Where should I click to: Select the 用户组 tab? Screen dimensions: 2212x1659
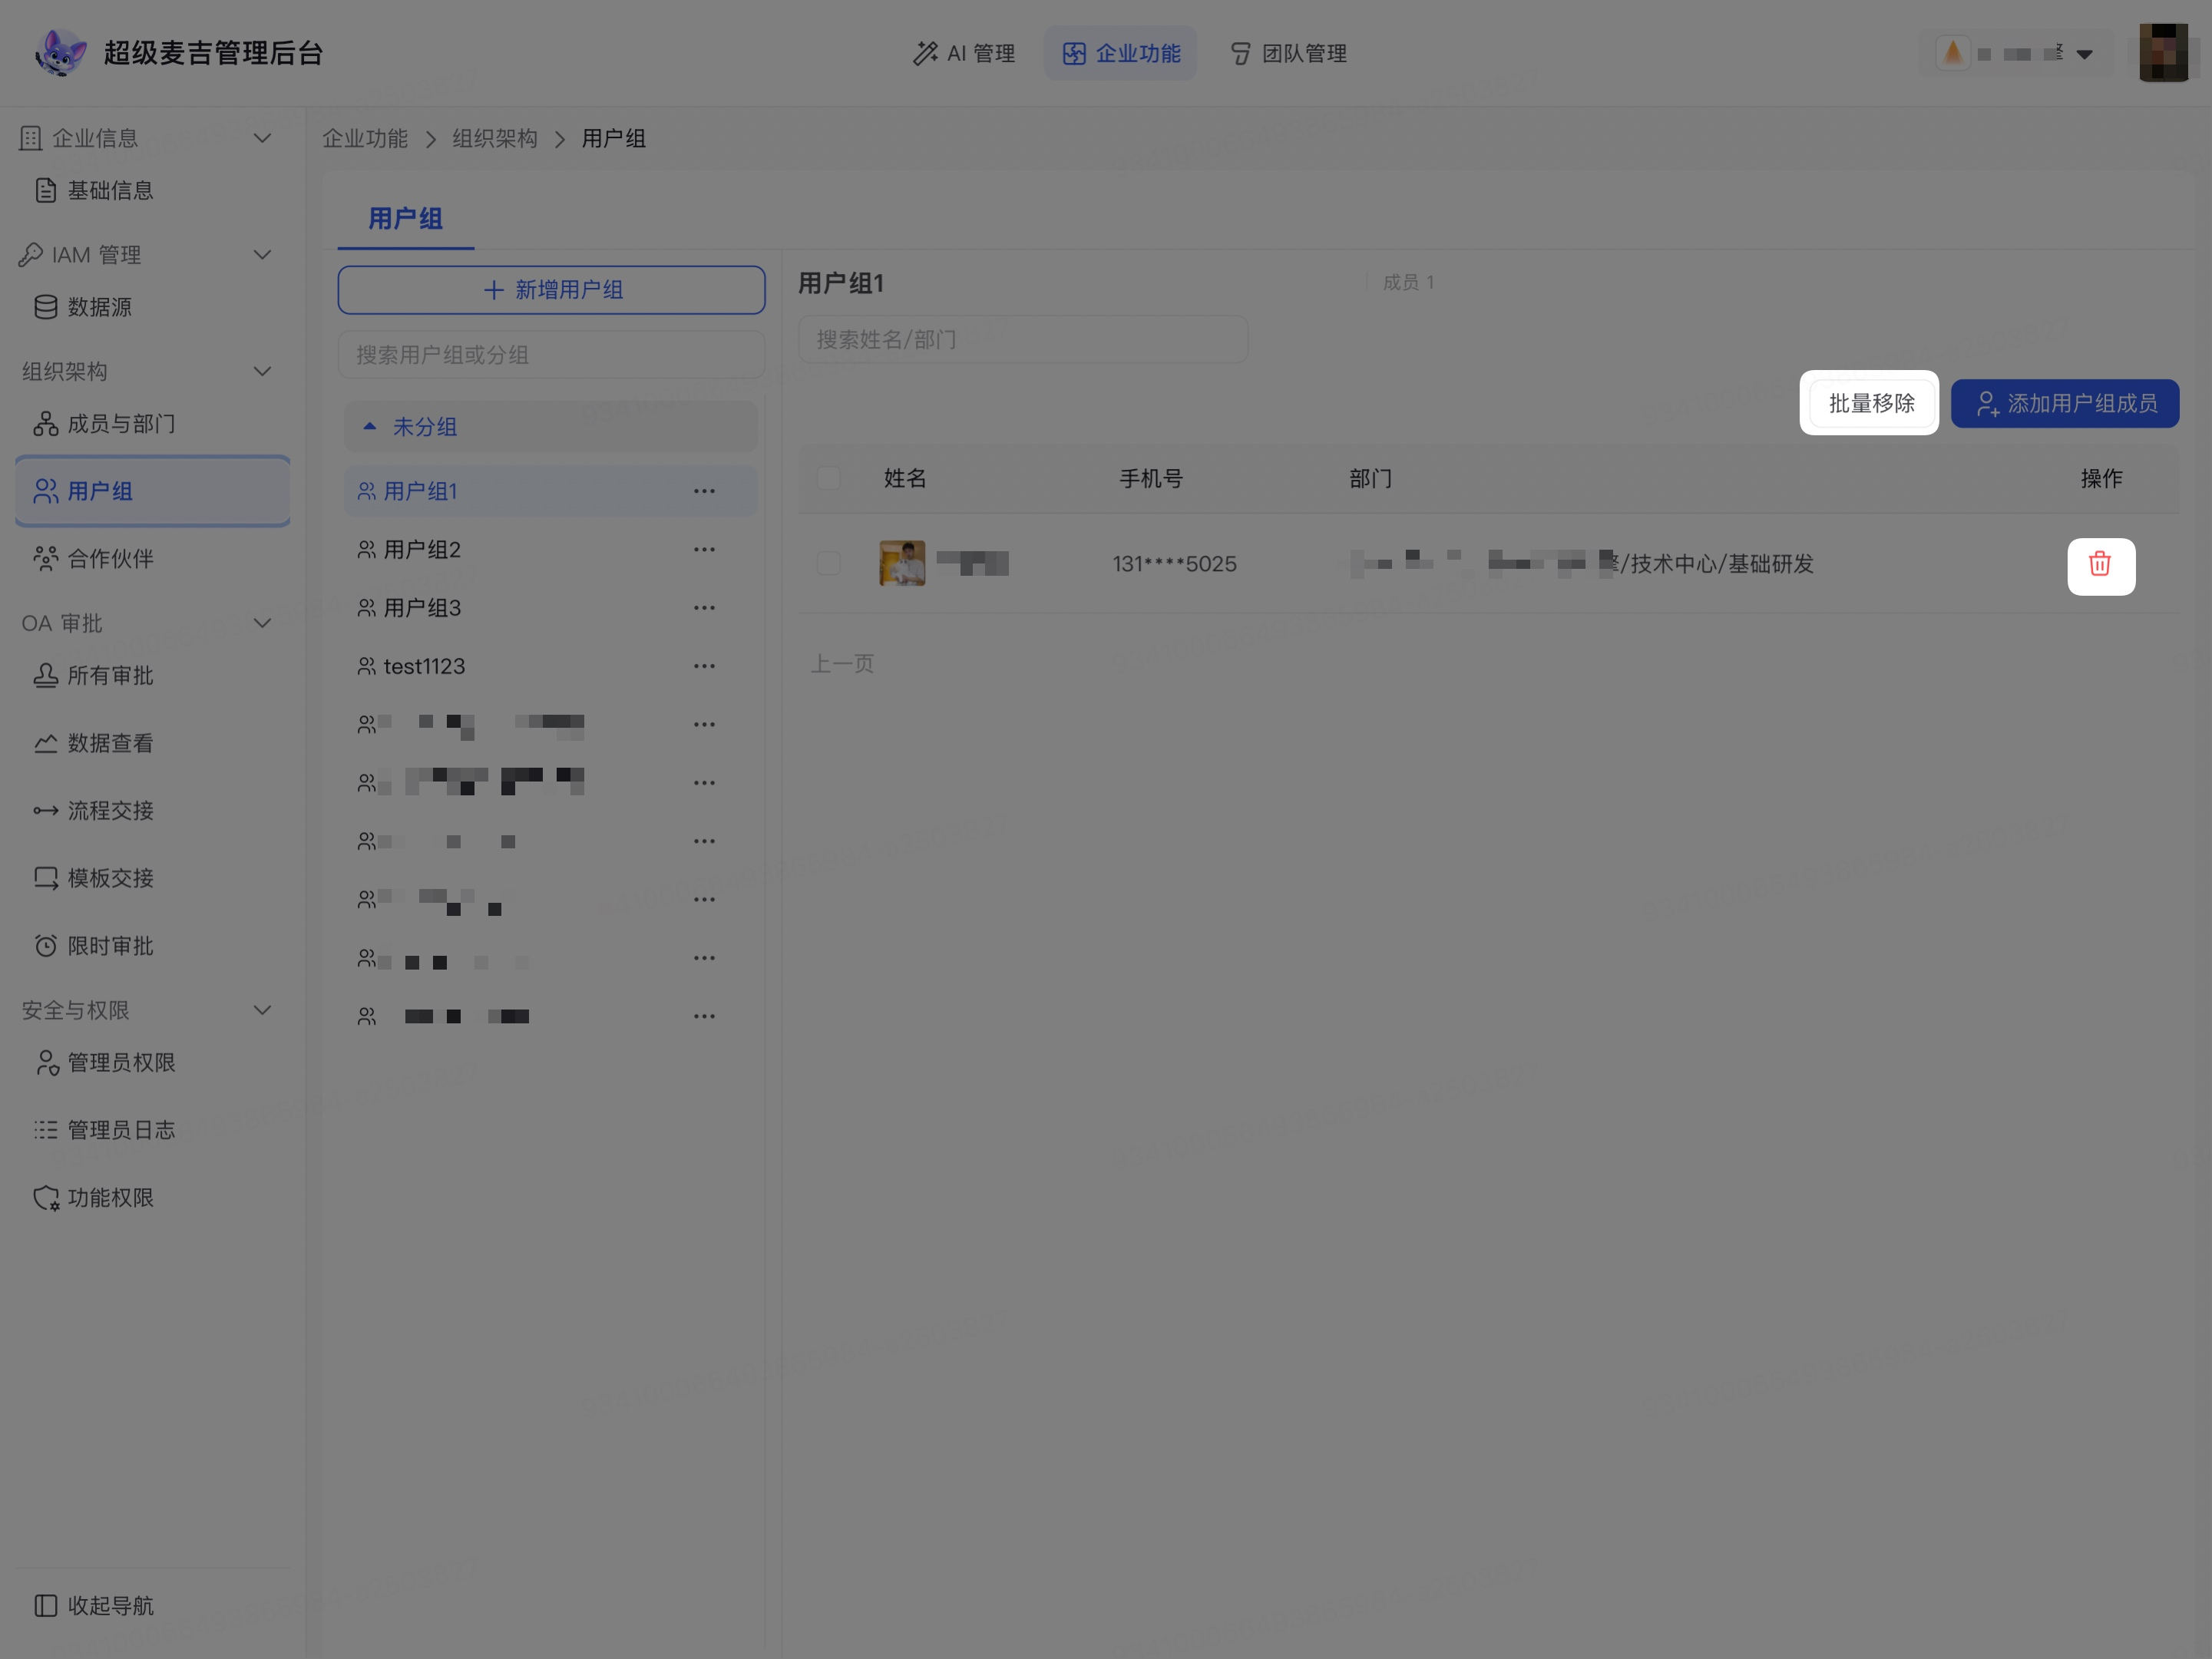point(405,219)
